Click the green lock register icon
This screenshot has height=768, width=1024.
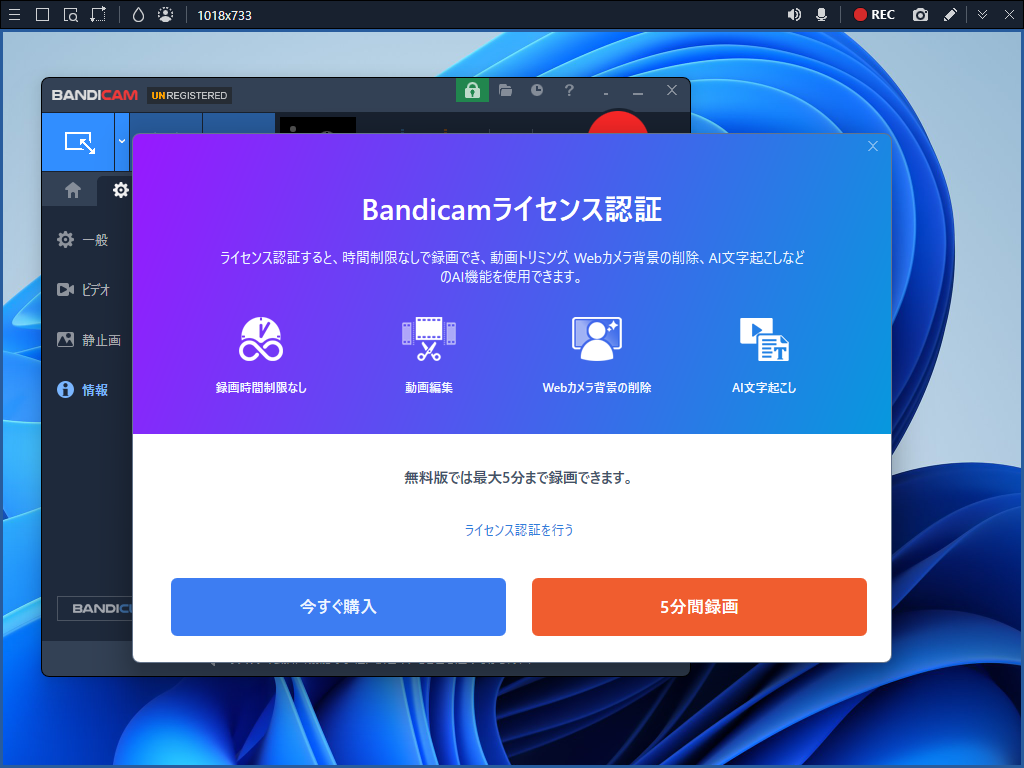point(472,90)
